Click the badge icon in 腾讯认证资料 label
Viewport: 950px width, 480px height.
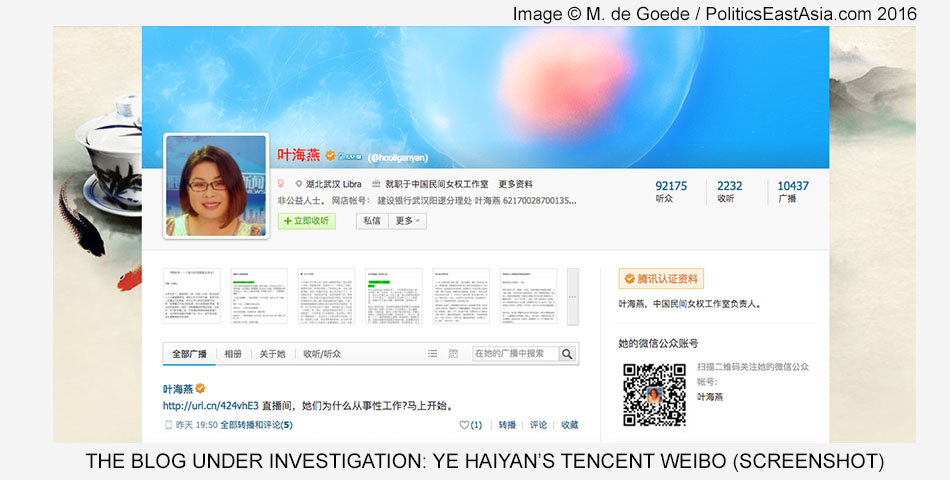click(629, 279)
